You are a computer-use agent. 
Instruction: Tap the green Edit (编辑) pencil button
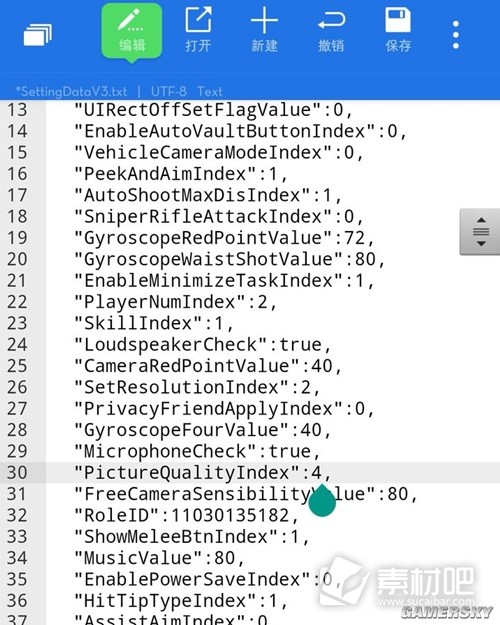pos(132,32)
